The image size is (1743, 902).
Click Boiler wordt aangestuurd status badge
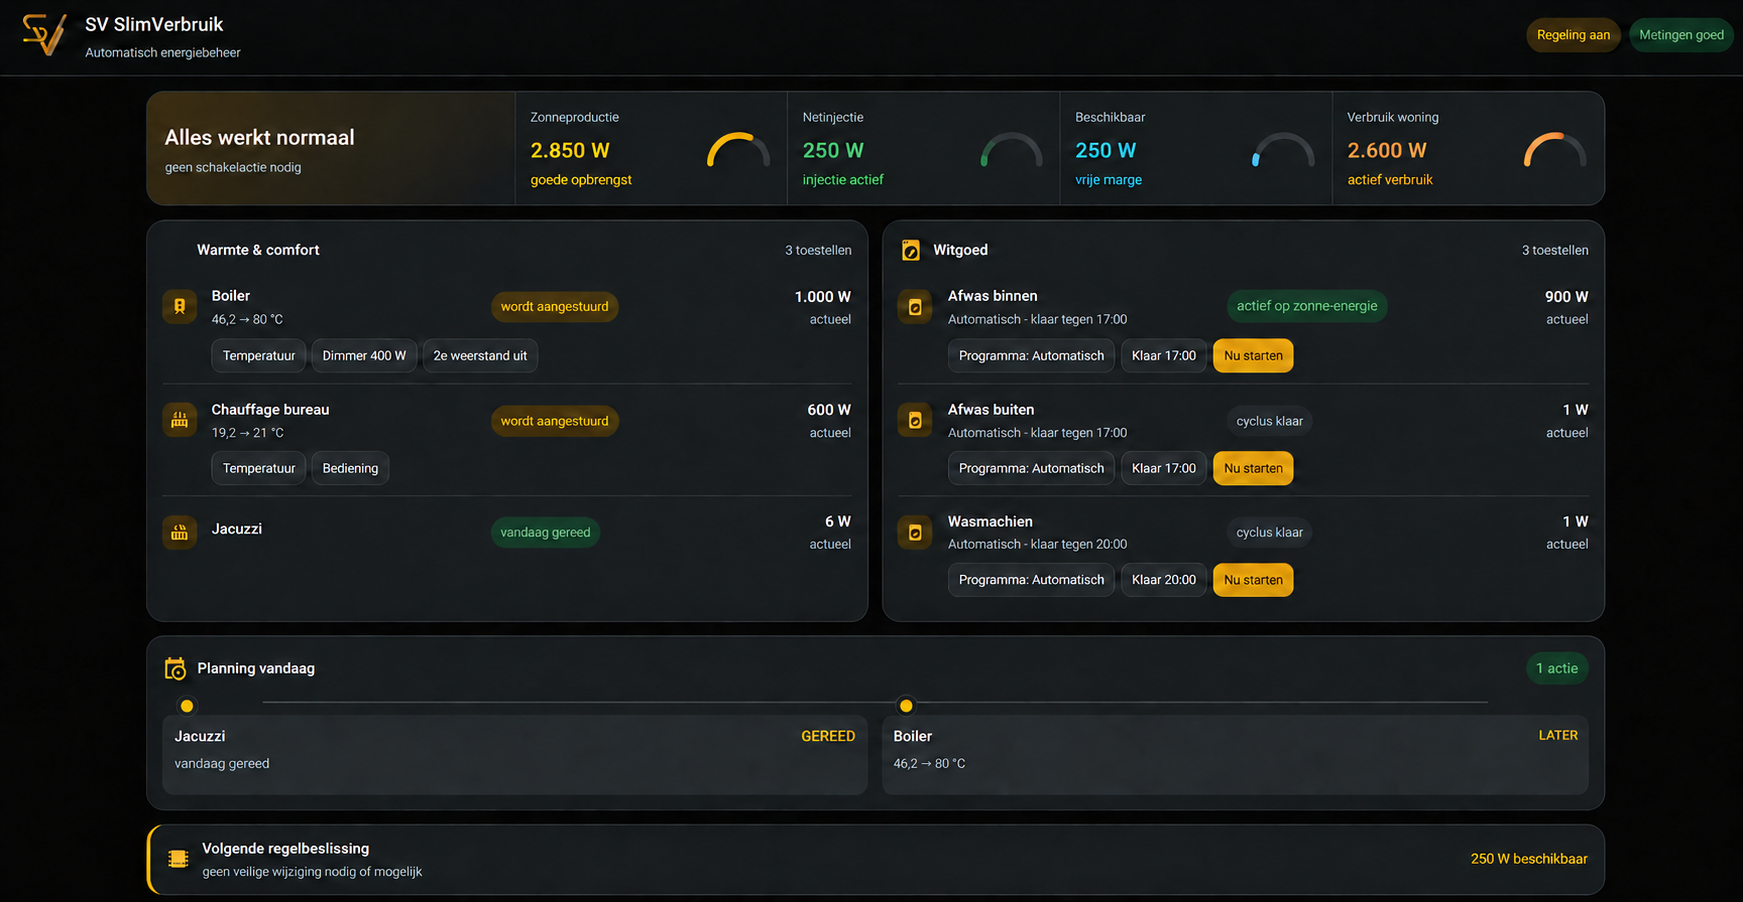click(x=555, y=307)
